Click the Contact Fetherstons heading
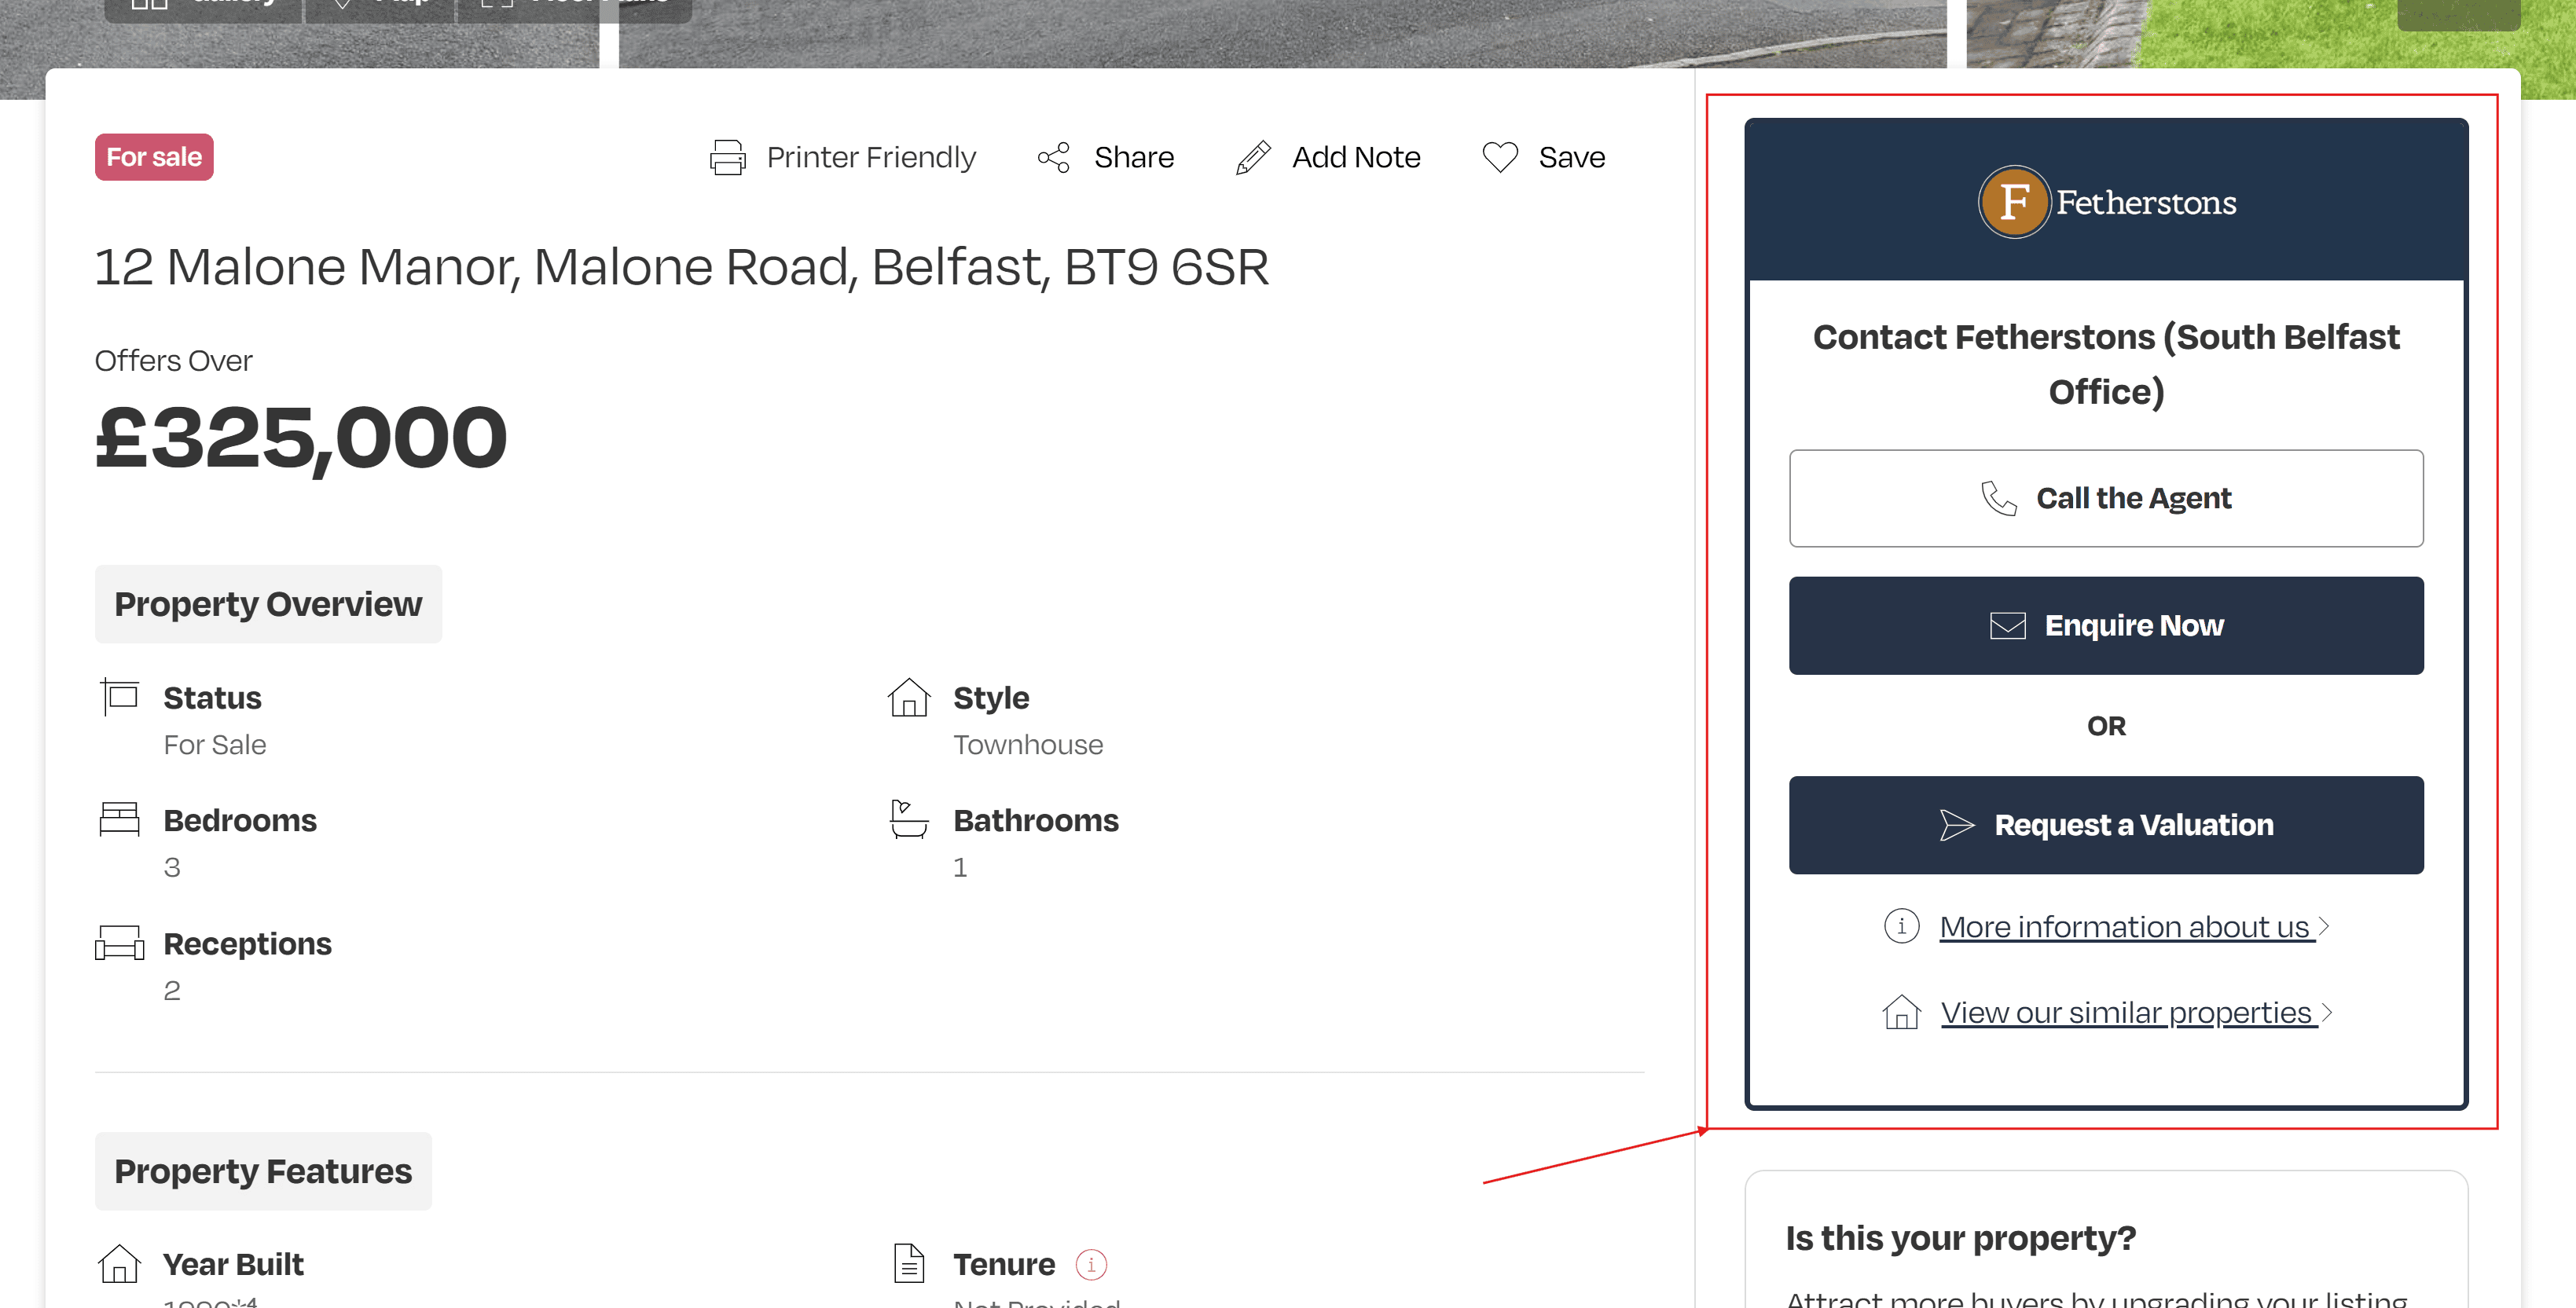 (2106, 364)
